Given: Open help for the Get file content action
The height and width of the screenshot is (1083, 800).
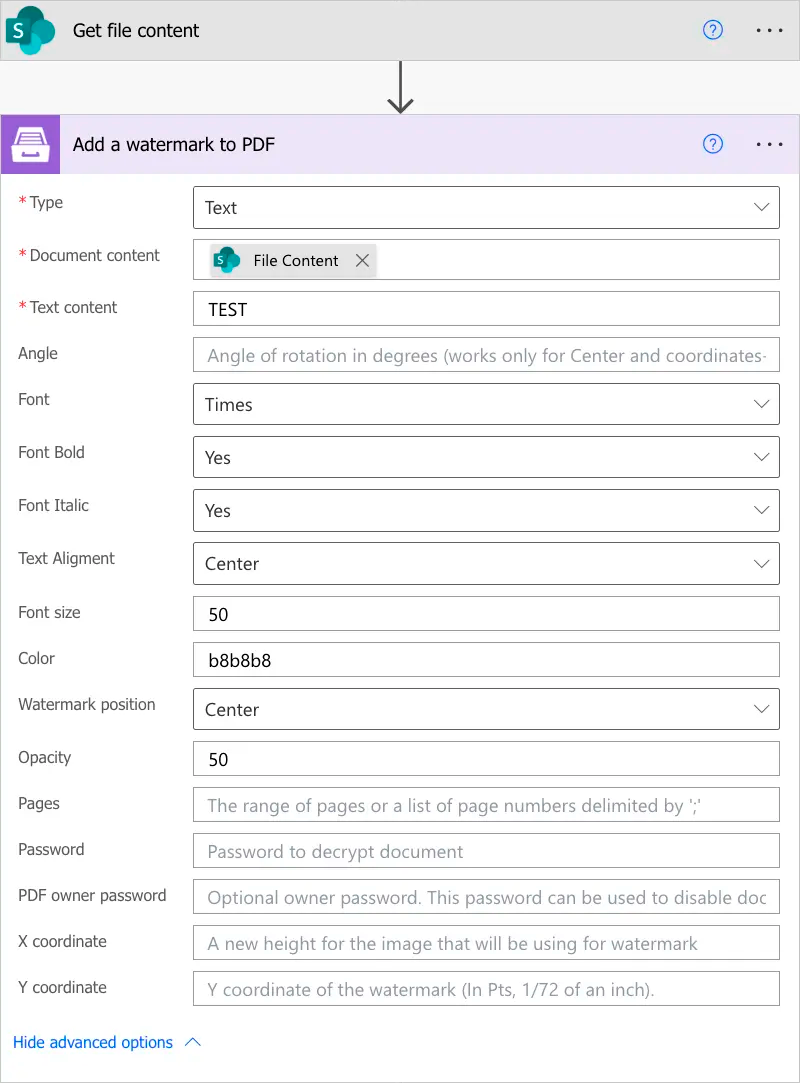Looking at the screenshot, I should click(x=713, y=30).
